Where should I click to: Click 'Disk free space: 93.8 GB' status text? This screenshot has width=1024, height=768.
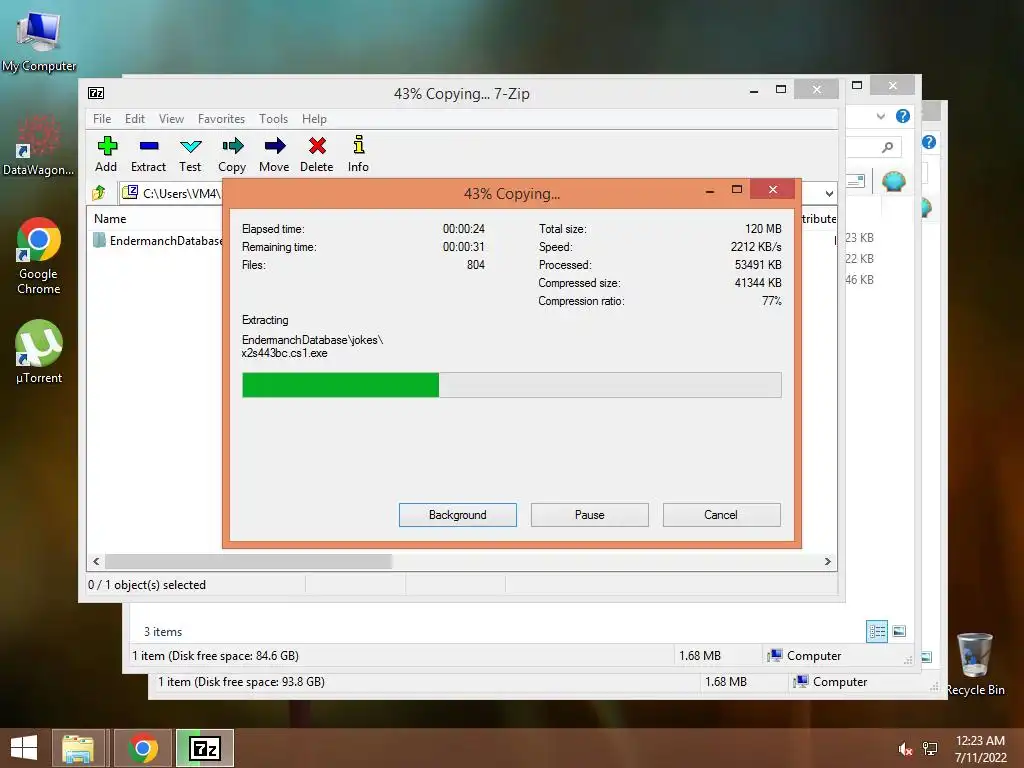260,682
